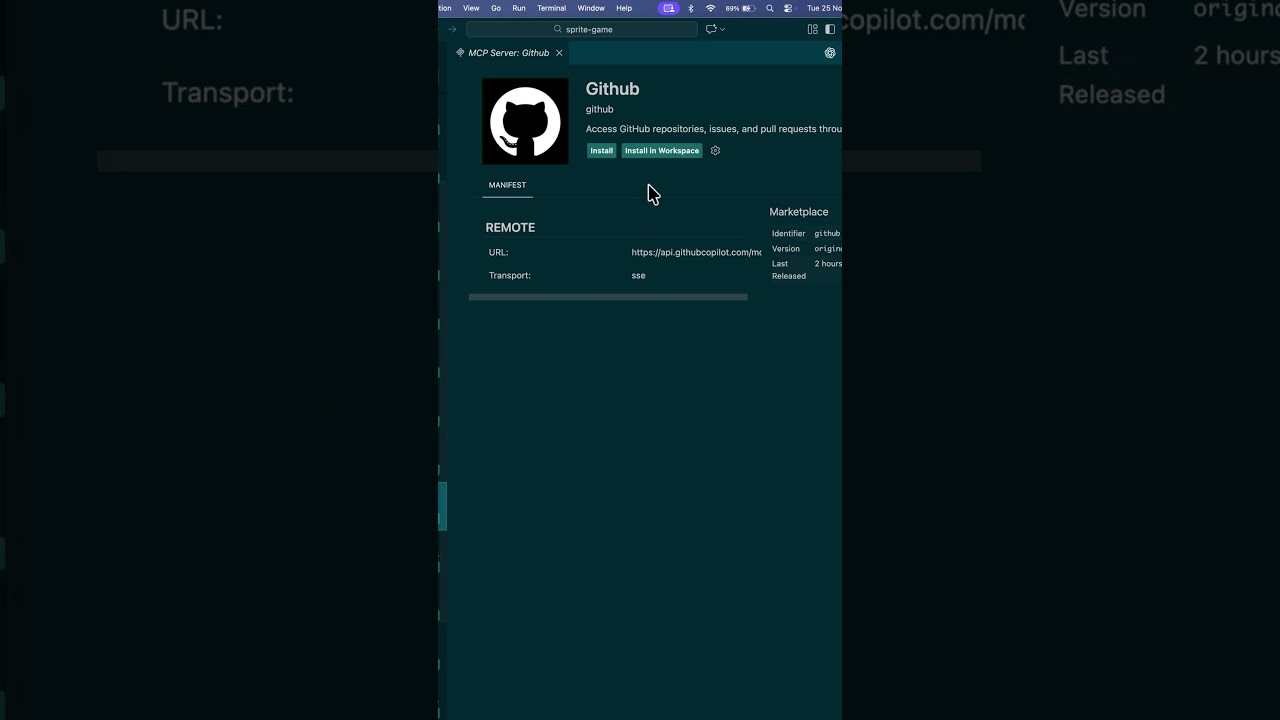Click the Install button
The image size is (1280, 720).
point(601,151)
